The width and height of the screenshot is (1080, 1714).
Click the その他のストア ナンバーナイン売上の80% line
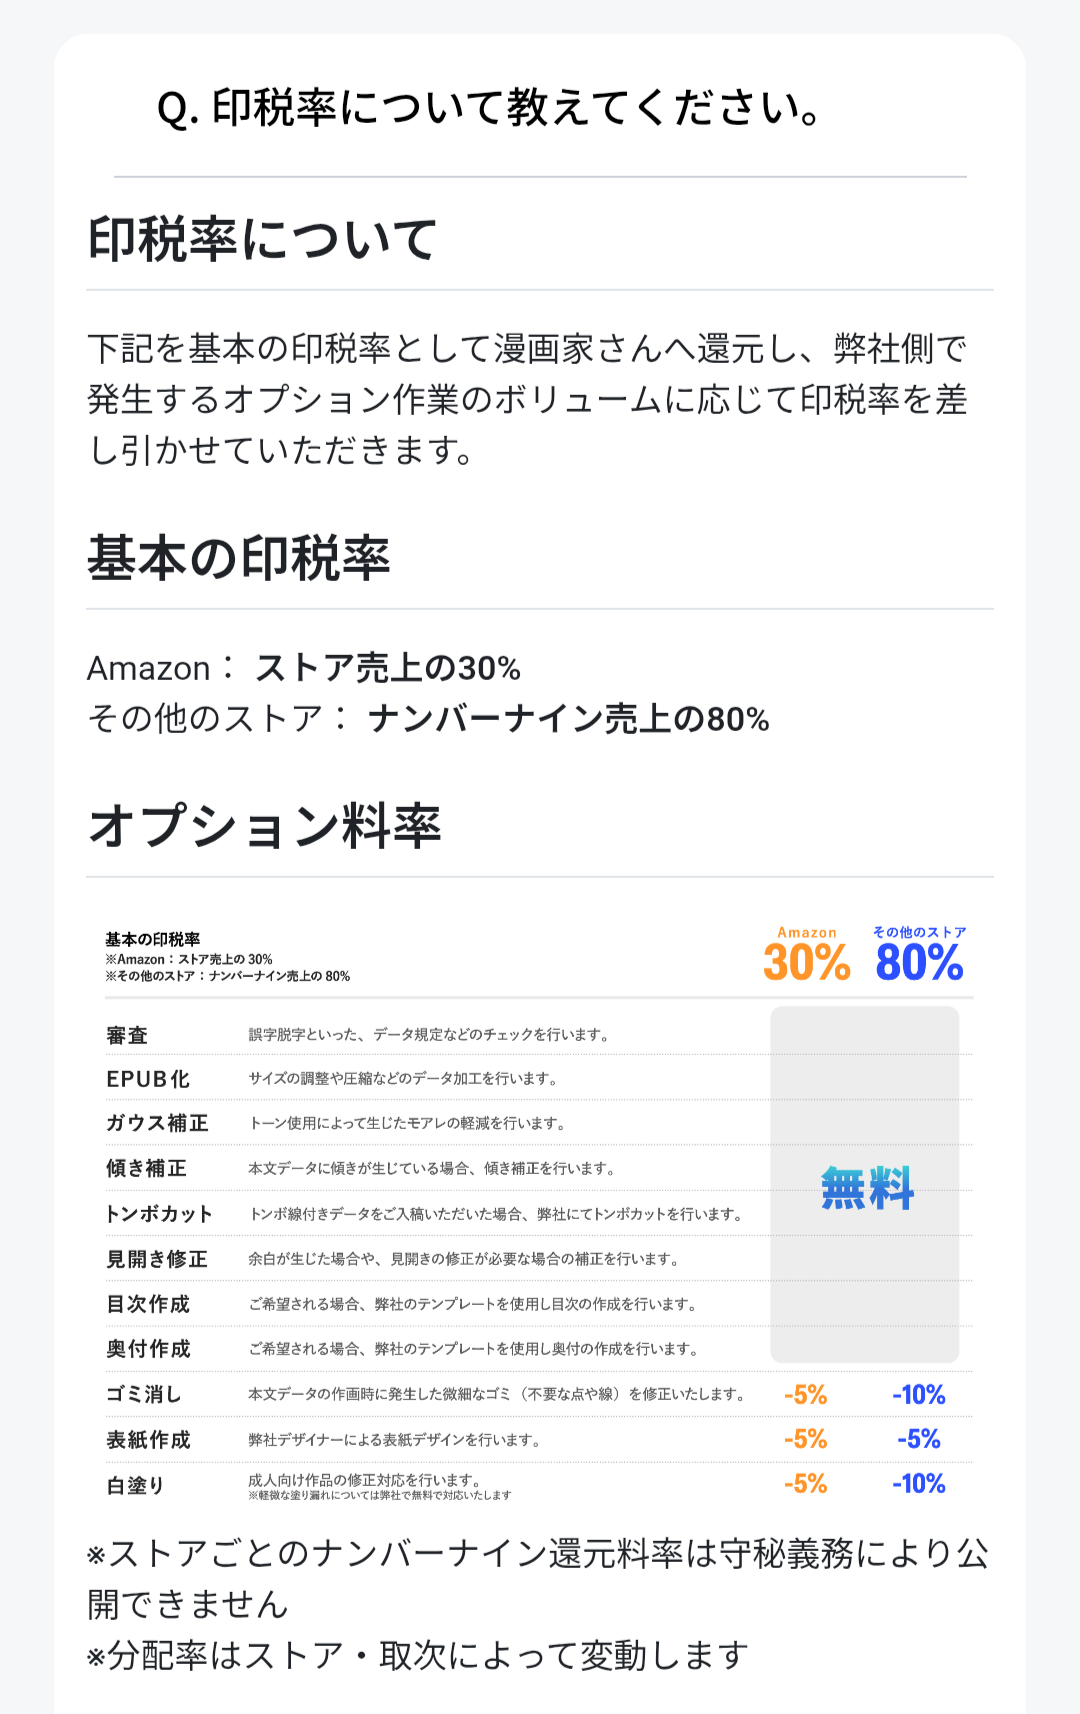(428, 719)
